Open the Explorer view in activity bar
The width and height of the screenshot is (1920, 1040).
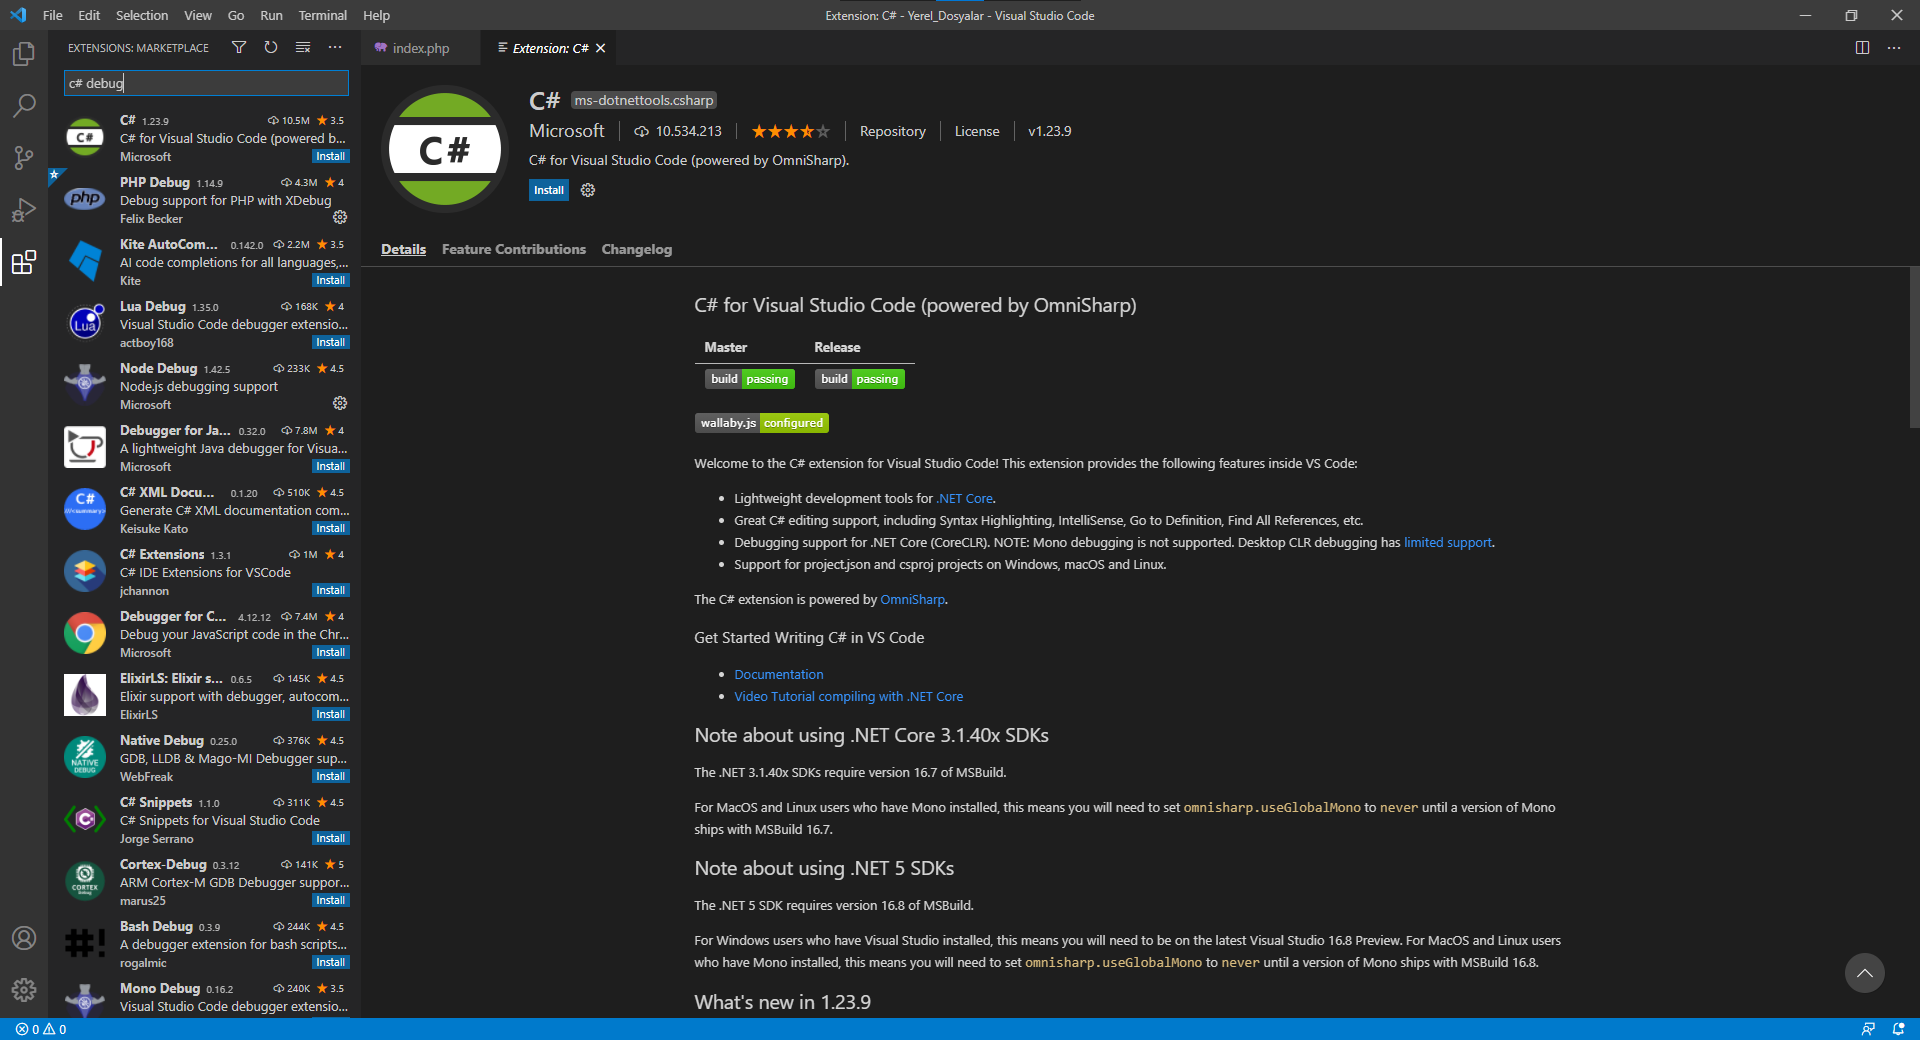point(24,54)
